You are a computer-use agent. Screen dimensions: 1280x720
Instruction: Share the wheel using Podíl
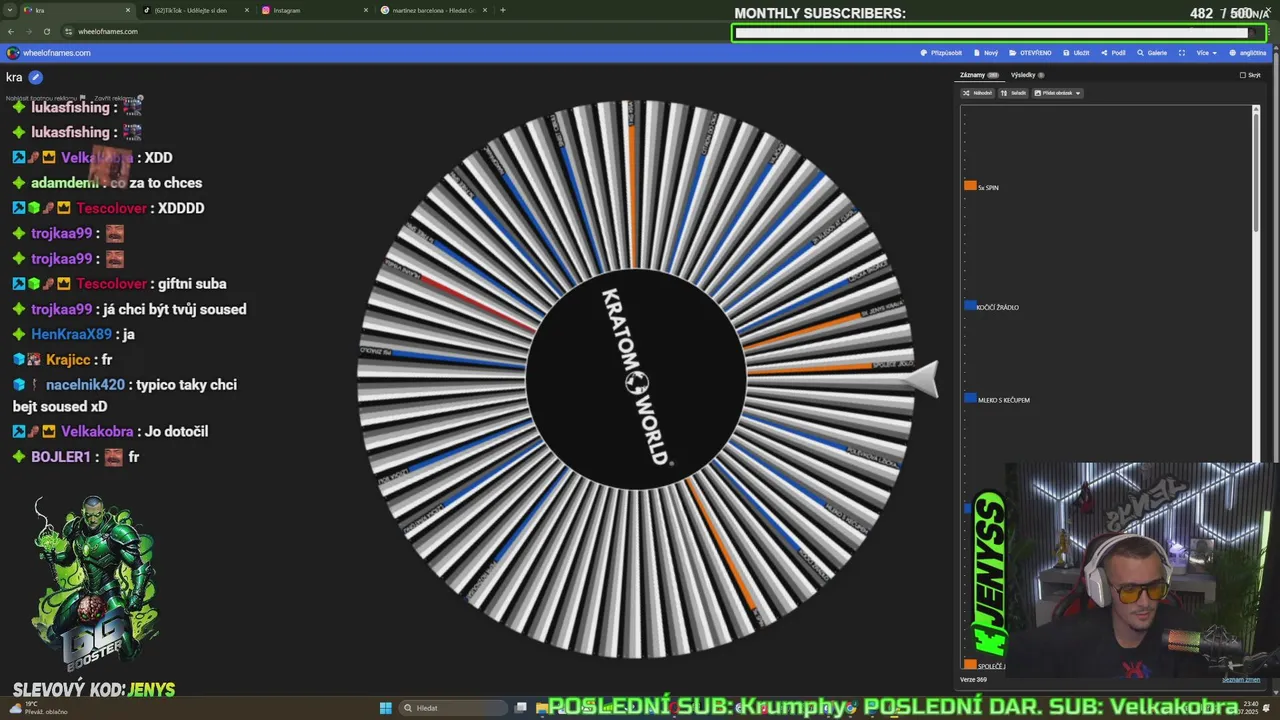point(1113,53)
